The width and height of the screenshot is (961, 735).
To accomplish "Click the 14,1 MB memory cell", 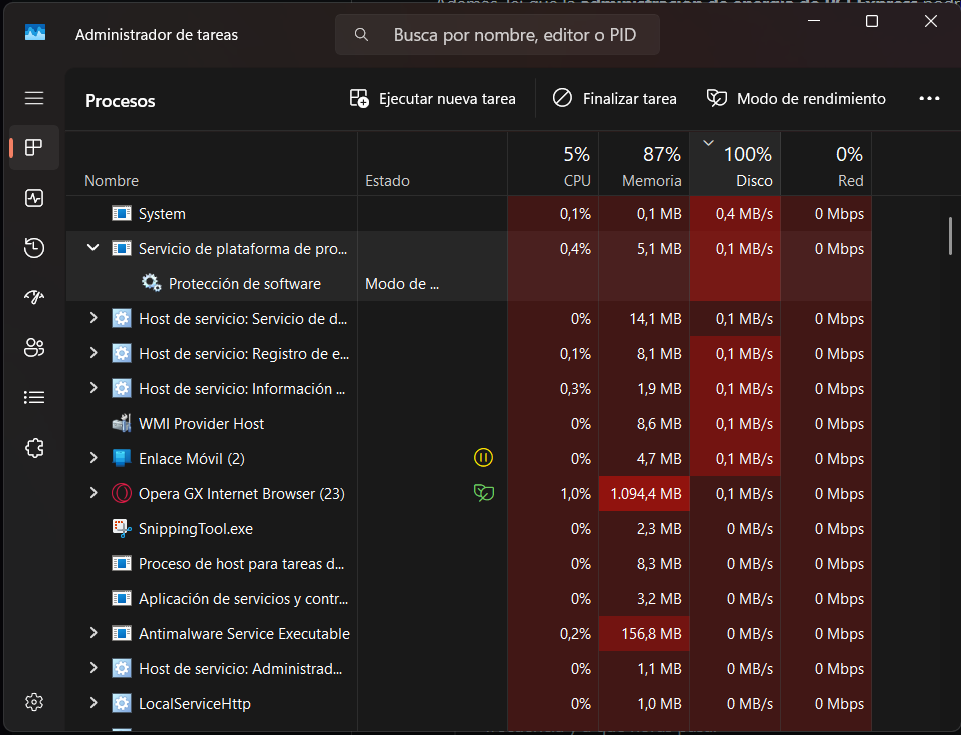I will [x=644, y=319].
